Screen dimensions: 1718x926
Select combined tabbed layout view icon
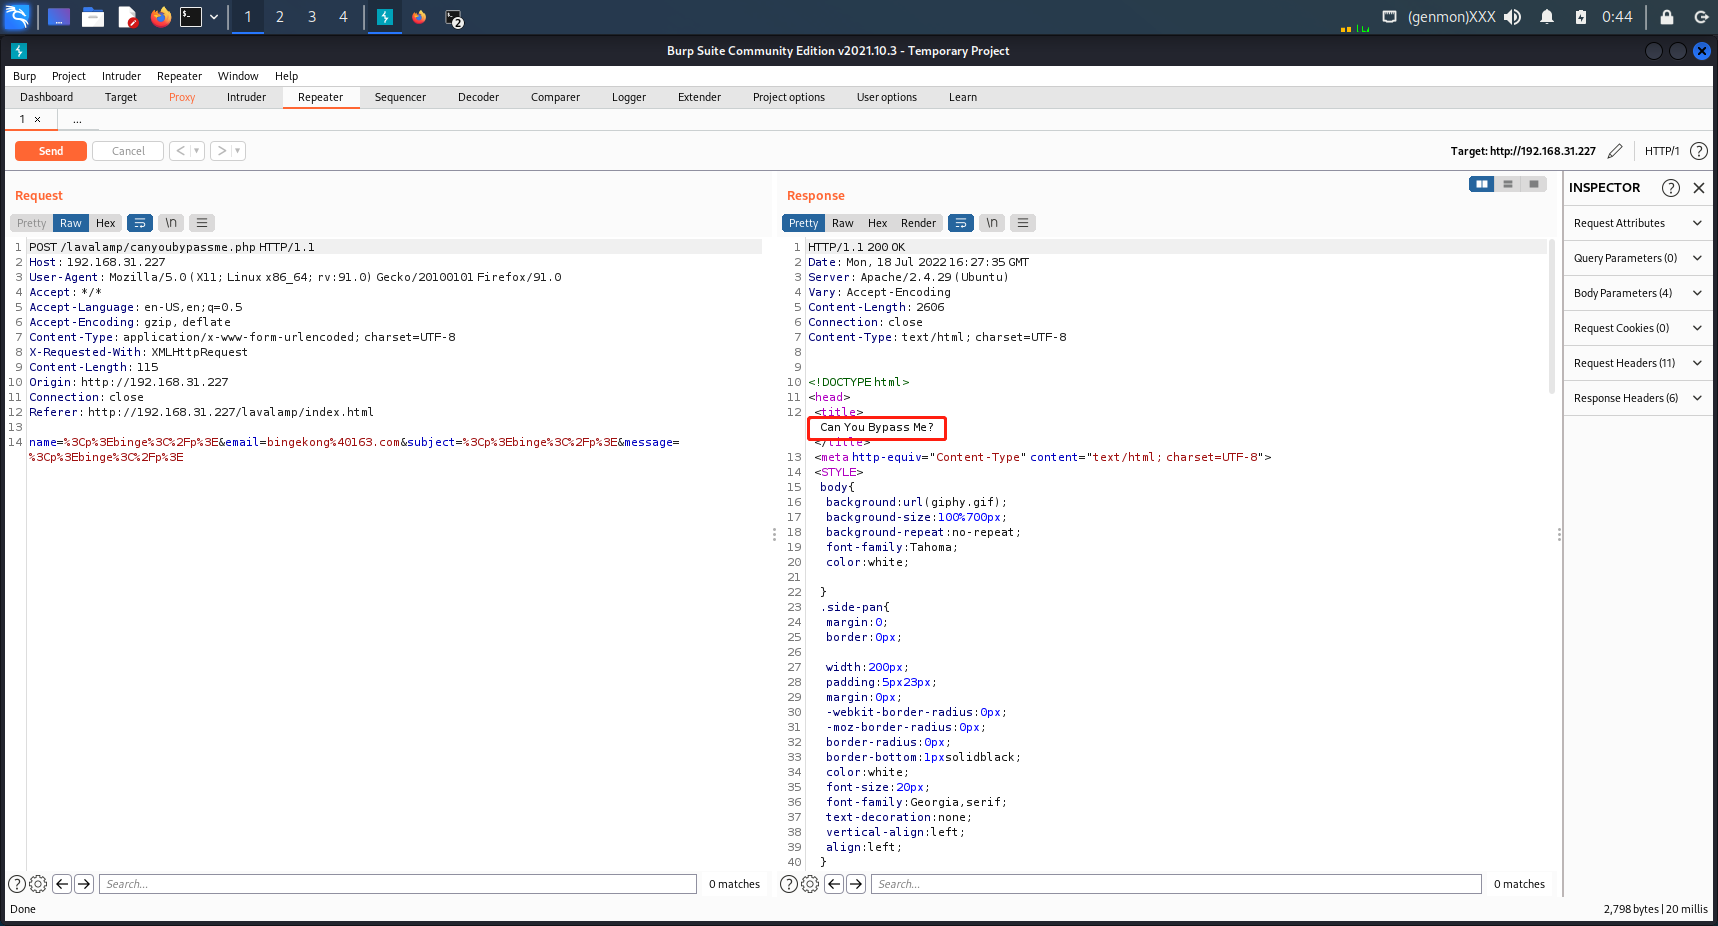tap(1534, 184)
